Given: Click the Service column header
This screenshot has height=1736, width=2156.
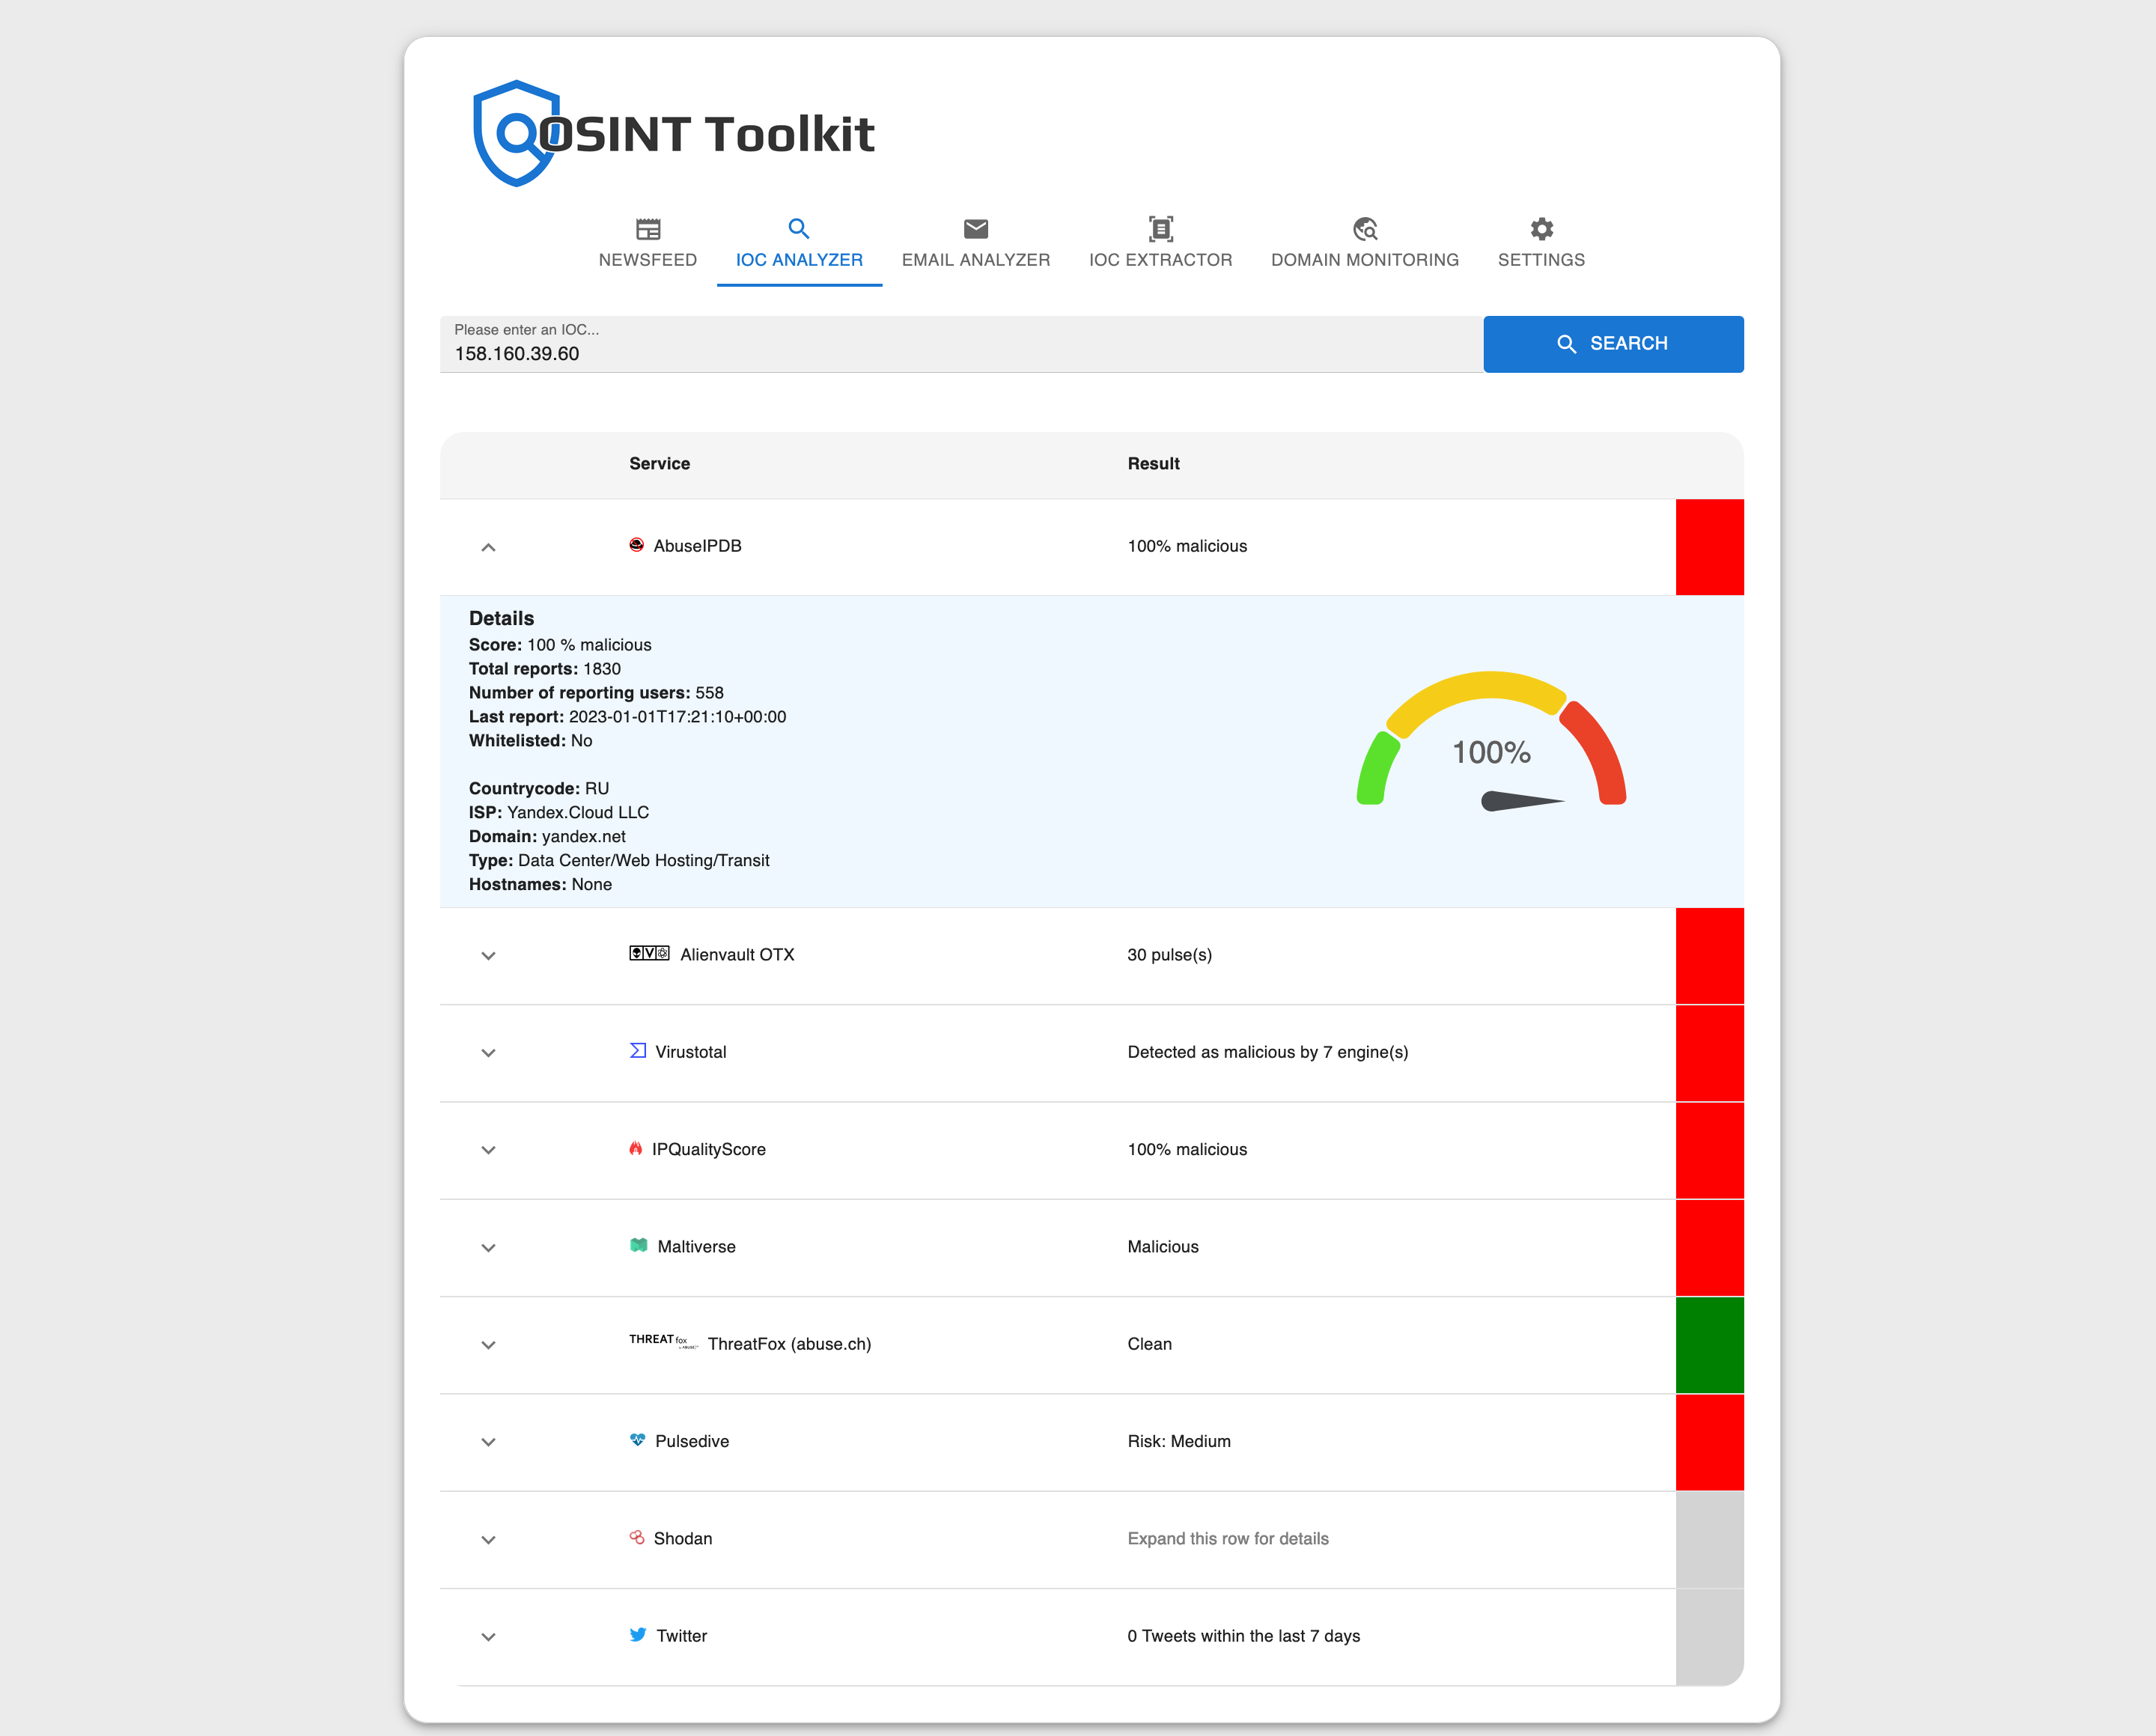Looking at the screenshot, I should point(659,464).
